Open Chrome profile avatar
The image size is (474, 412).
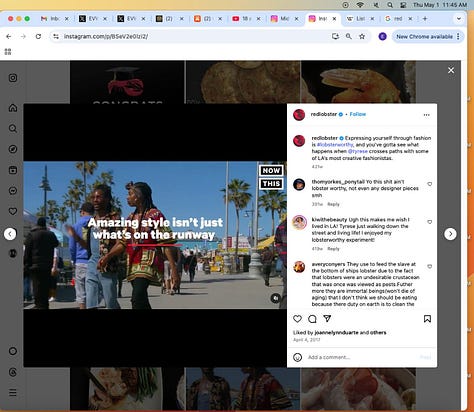click(382, 36)
